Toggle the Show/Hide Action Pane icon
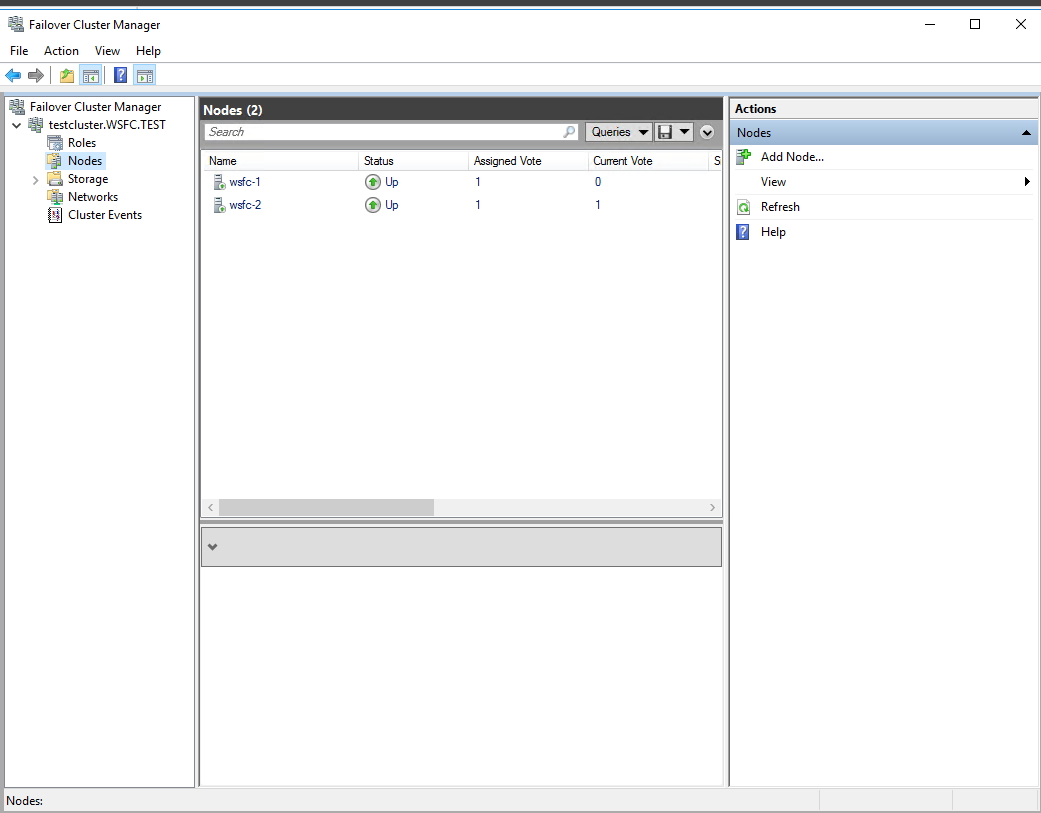1041x813 pixels. [x=144, y=75]
